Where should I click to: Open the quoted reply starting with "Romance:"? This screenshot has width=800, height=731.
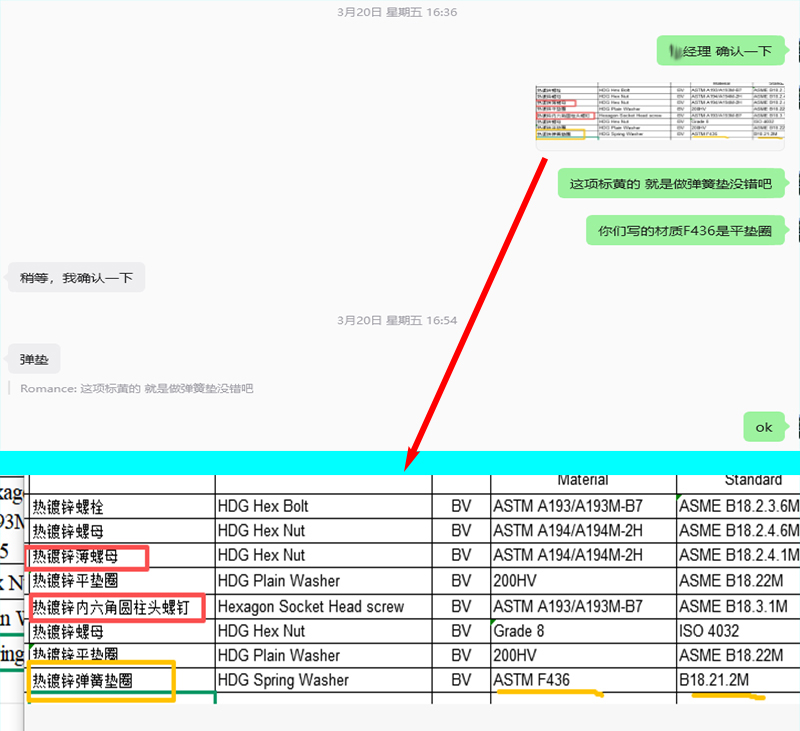click(x=136, y=389)
